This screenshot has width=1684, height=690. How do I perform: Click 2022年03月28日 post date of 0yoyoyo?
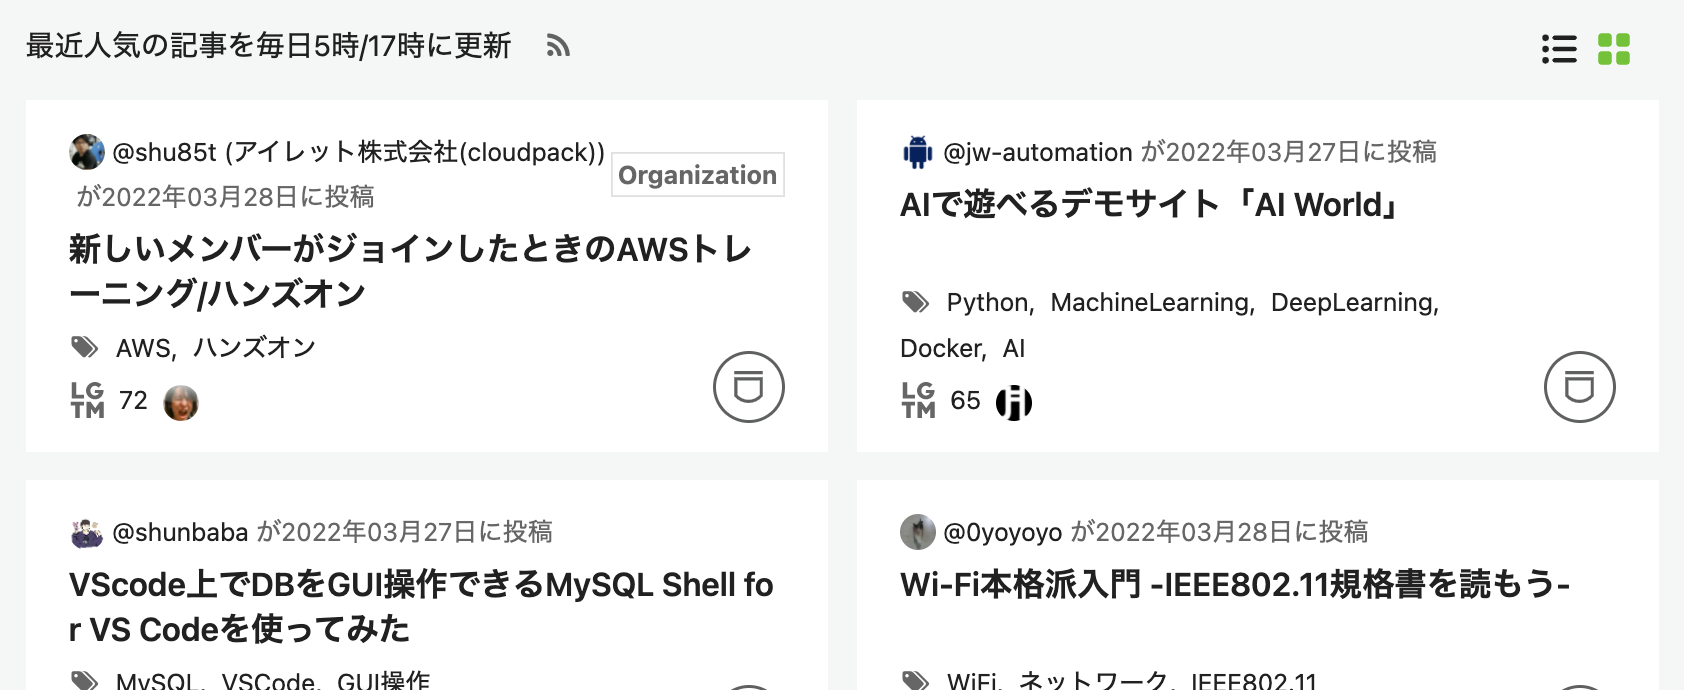[x=1195, y=532]
